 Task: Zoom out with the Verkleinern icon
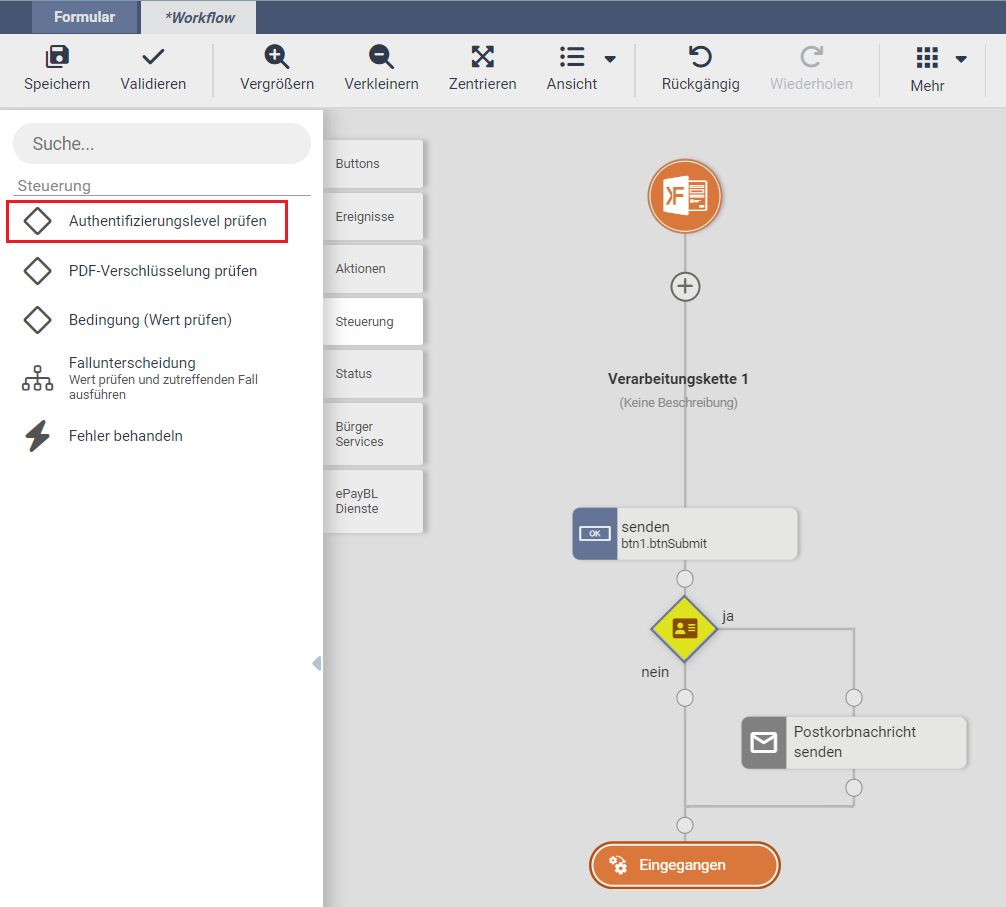(x=381, y=57)
